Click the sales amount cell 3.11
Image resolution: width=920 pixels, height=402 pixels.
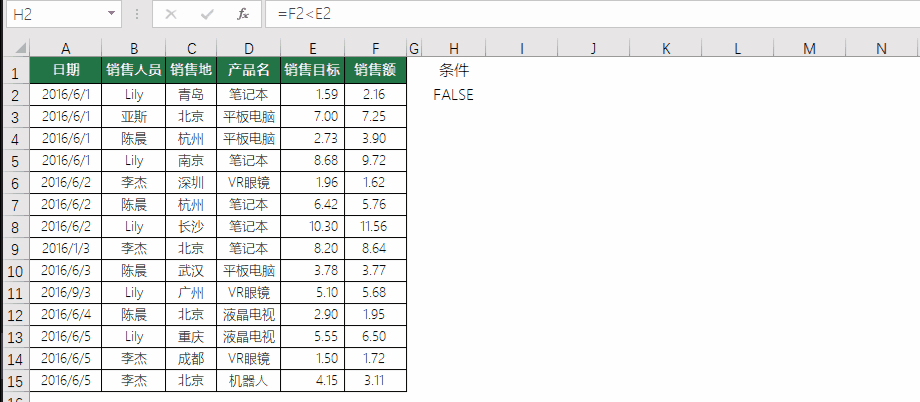click(376, 381)
